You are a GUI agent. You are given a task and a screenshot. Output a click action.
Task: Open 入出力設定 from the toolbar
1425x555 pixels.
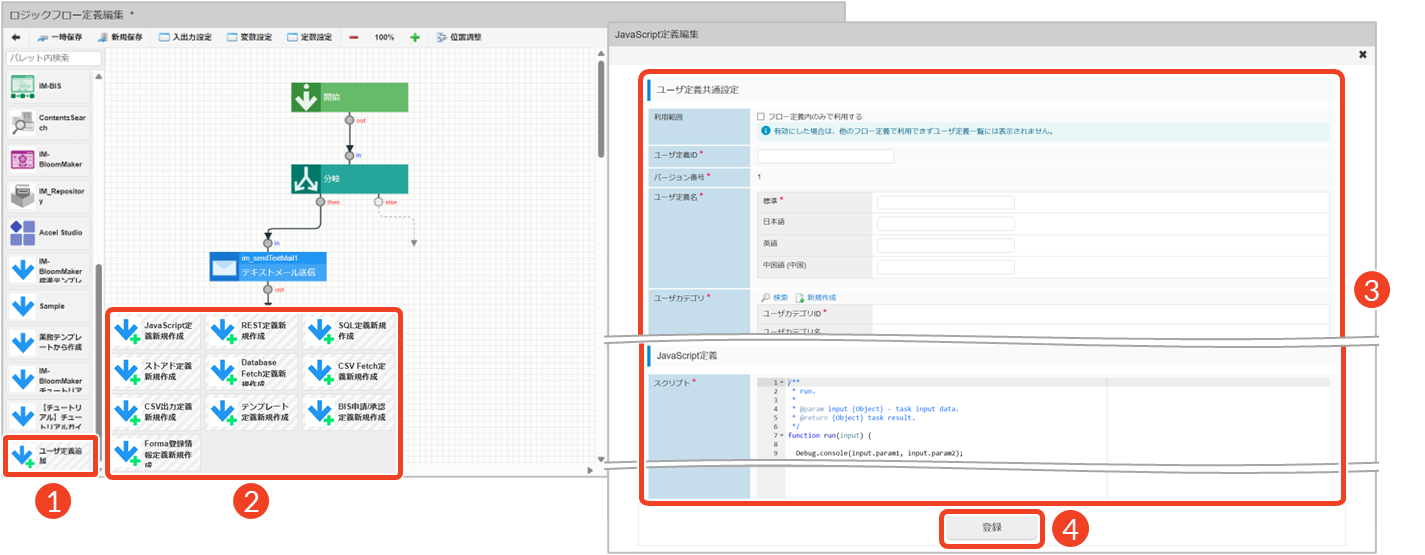tap(185, 37)
